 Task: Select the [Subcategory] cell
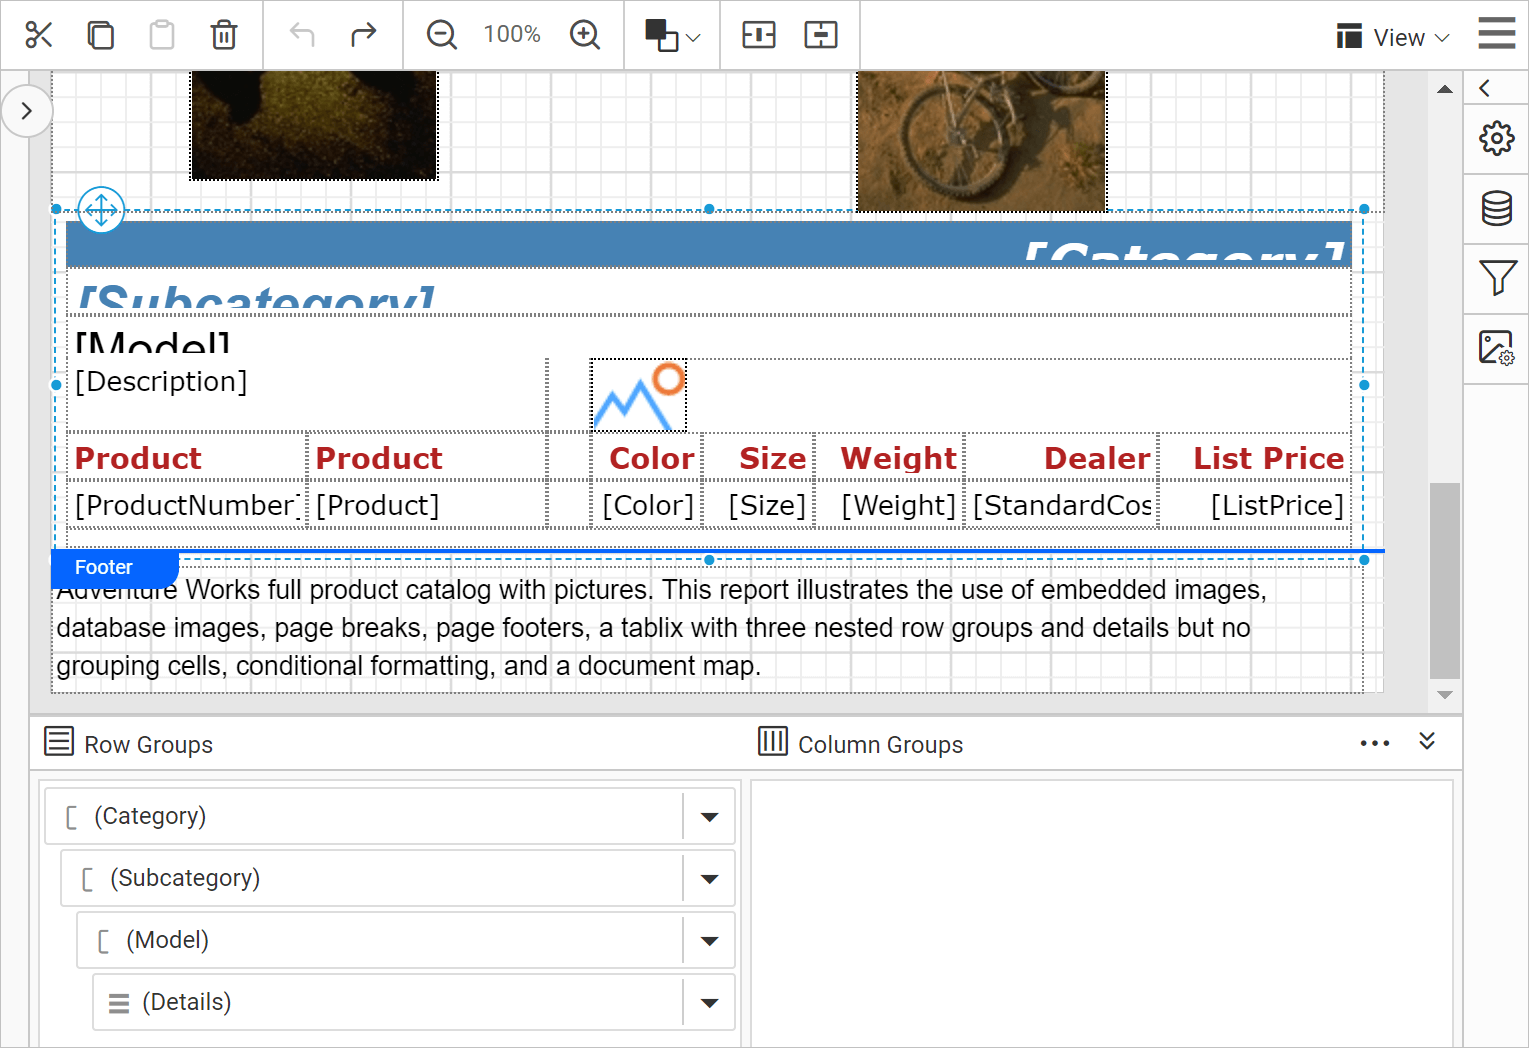tap(709, 292)
